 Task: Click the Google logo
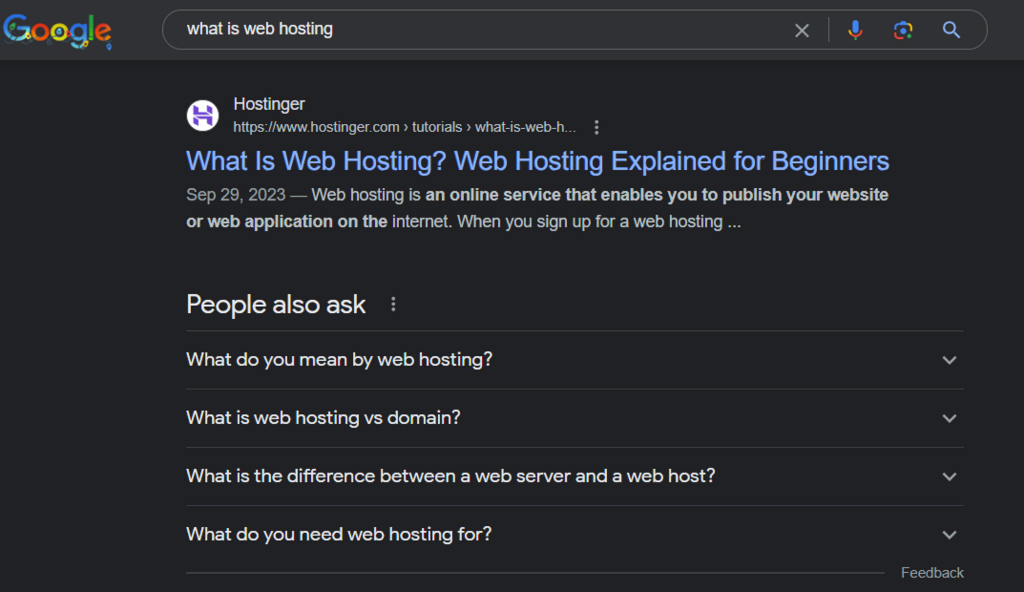[57, 31]
